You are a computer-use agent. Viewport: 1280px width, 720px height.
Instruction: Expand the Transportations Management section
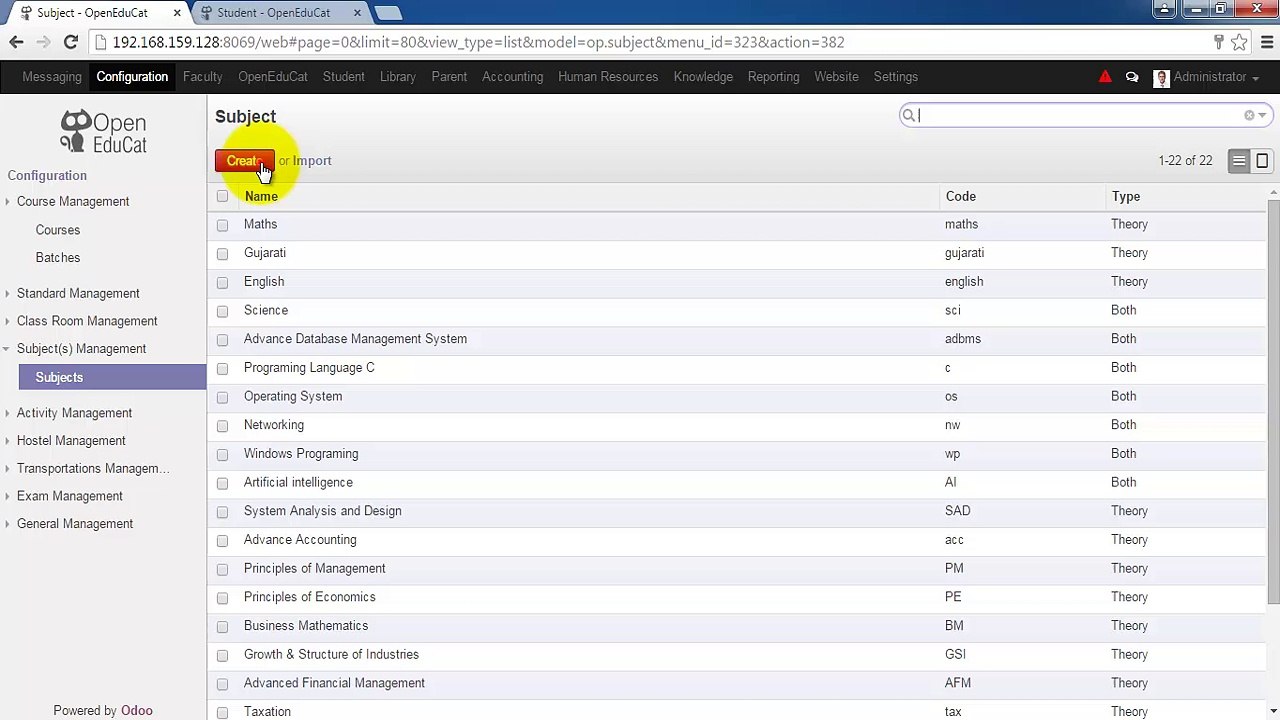[x=93, y=468]
